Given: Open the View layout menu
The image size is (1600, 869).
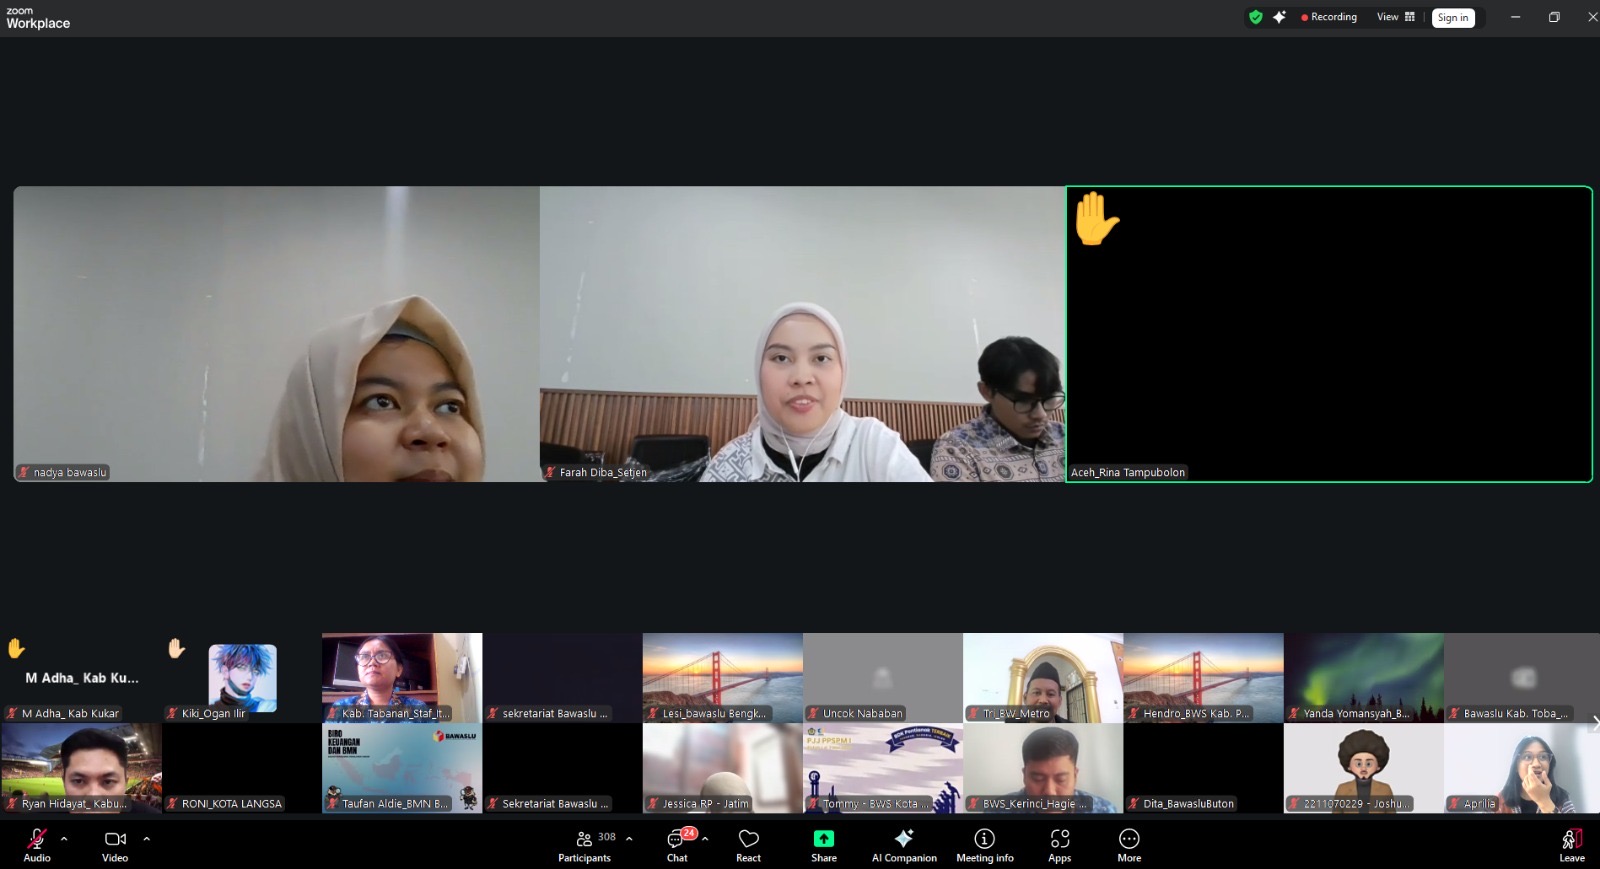Looking at the screenshot, I should point(1395,17).
